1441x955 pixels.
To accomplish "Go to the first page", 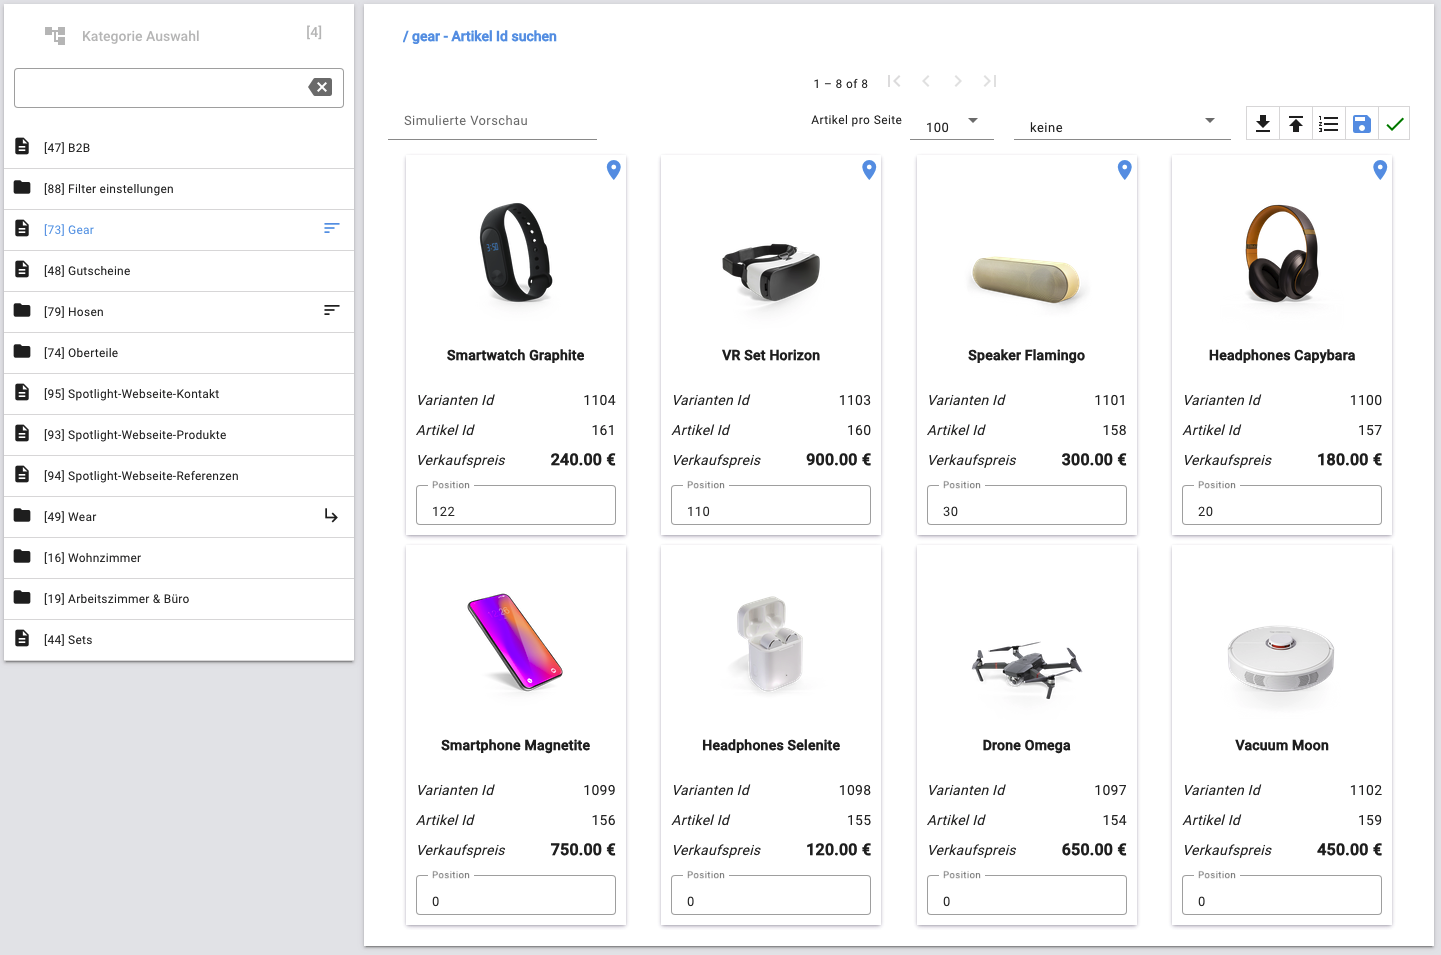I will [x=894, y=81].
